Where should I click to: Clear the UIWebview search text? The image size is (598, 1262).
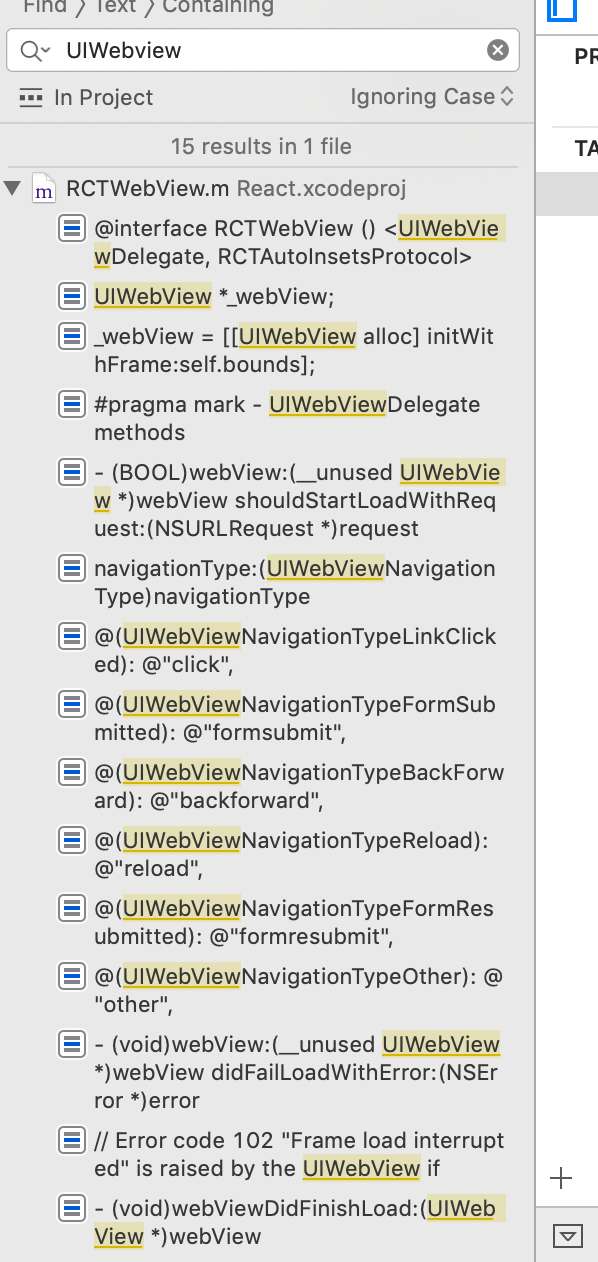pos(497,50)
